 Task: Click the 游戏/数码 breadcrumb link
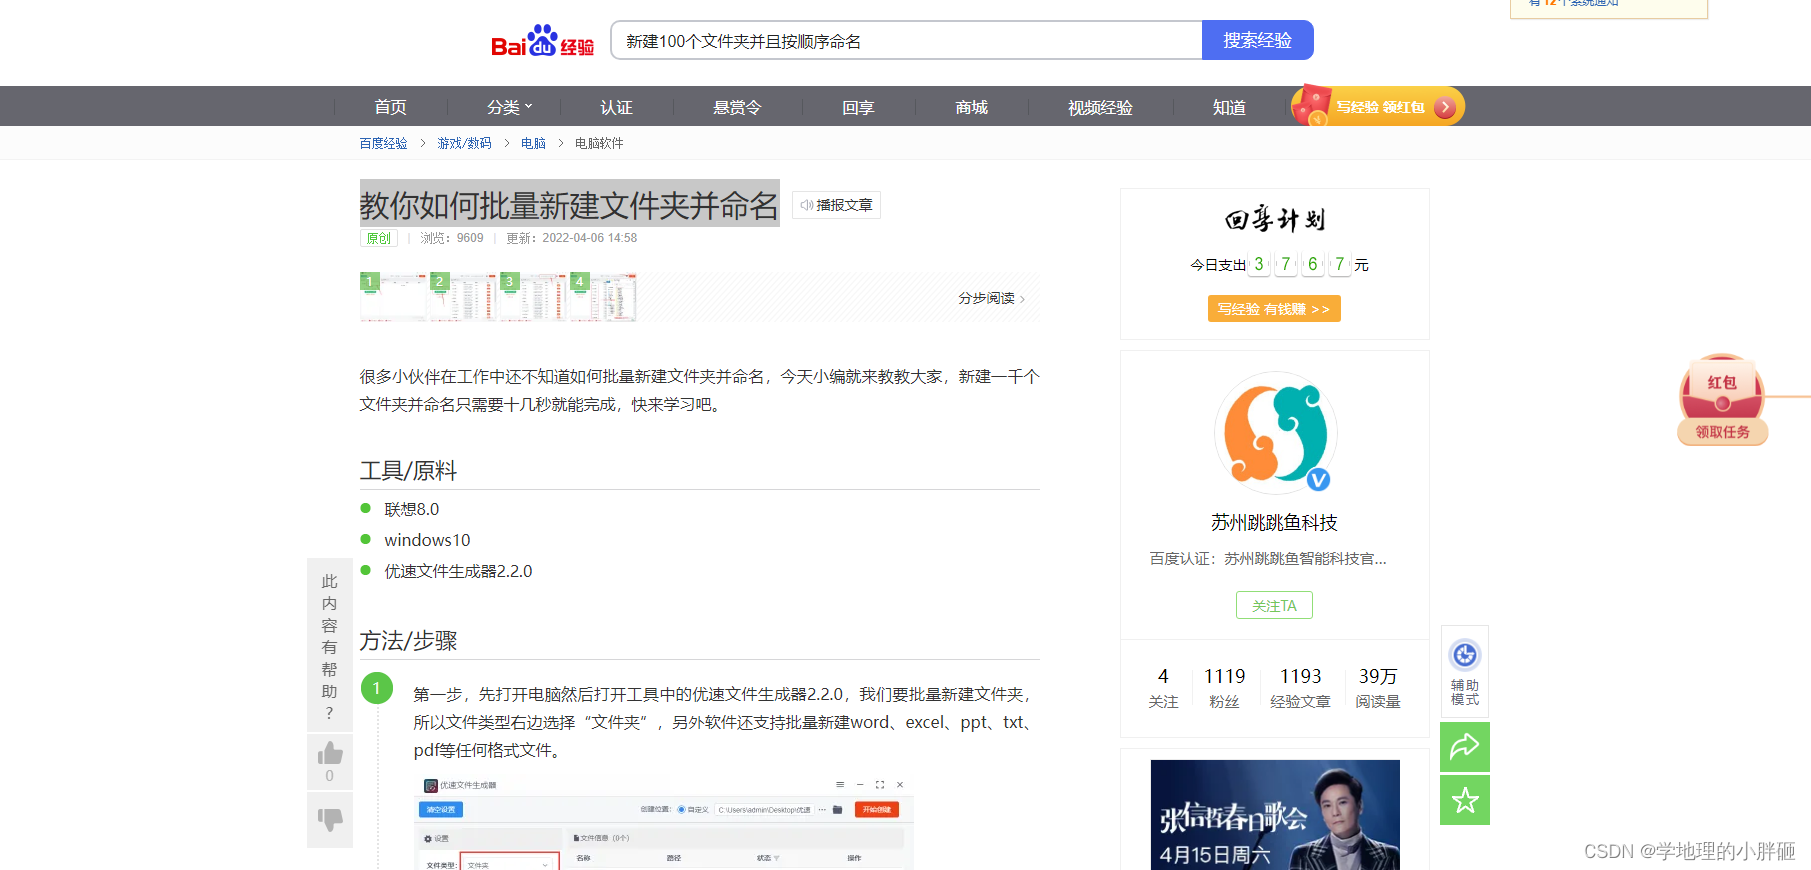[464, 143]
